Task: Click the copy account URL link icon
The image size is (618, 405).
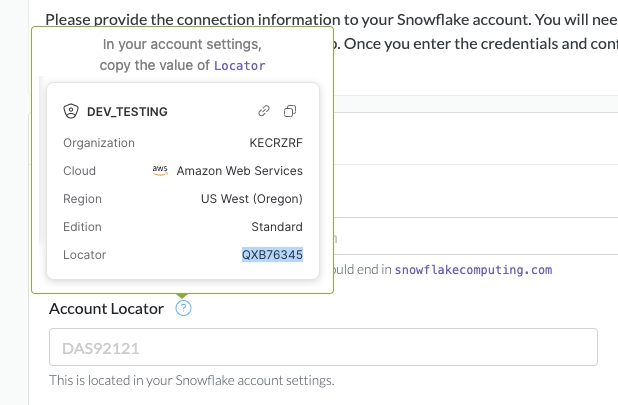Action: tap(265, 111)
